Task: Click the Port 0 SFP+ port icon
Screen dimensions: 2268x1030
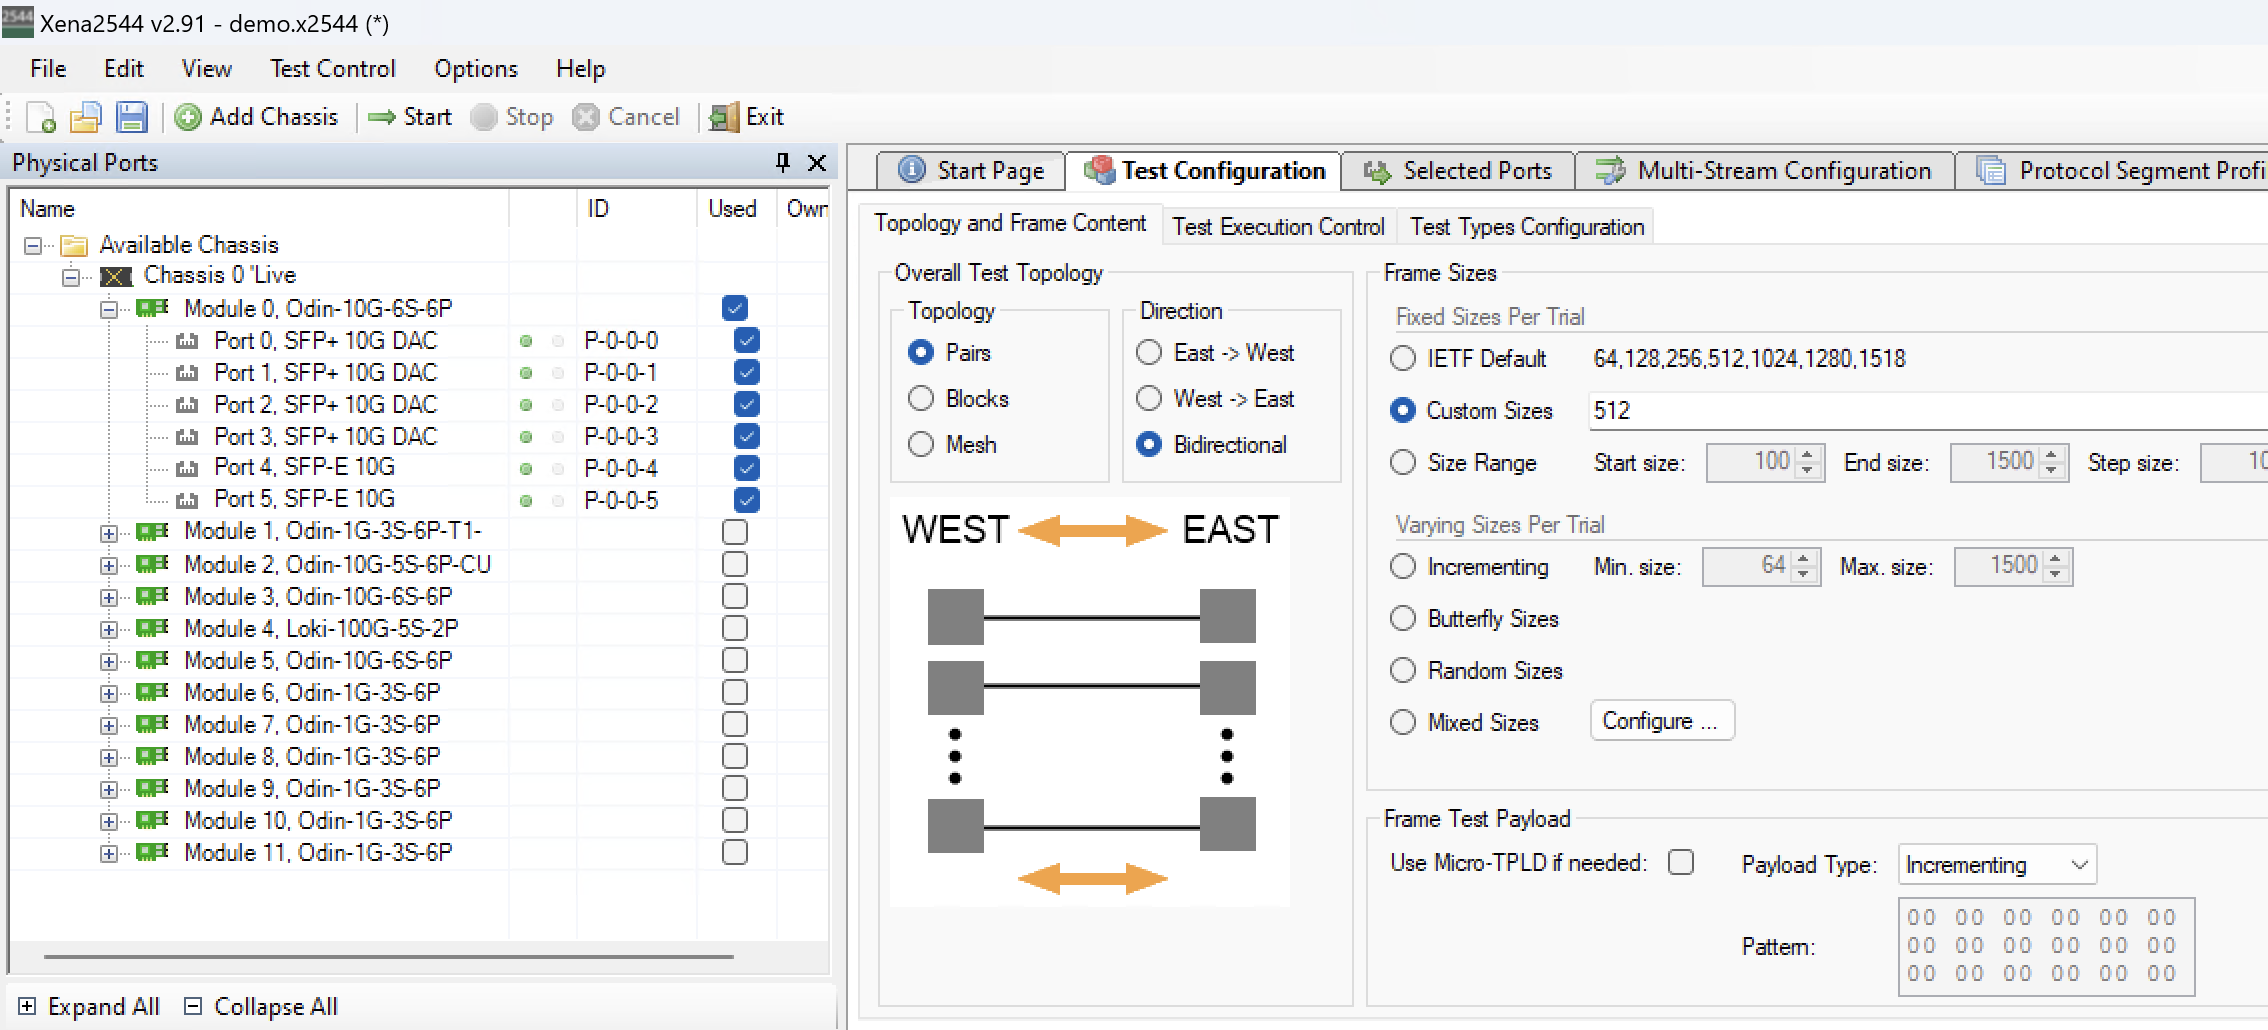Action: 187,341
